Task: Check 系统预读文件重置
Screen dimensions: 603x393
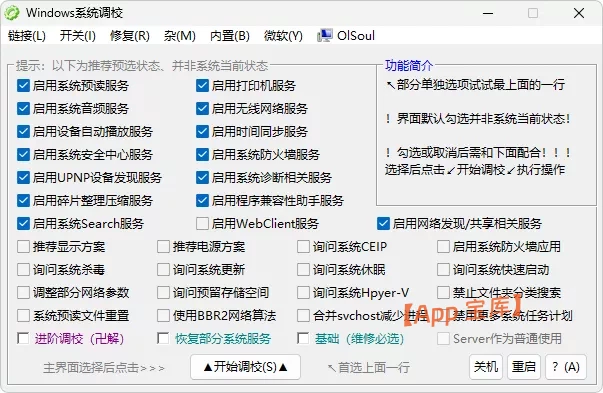Action: (x=23, y=316)
